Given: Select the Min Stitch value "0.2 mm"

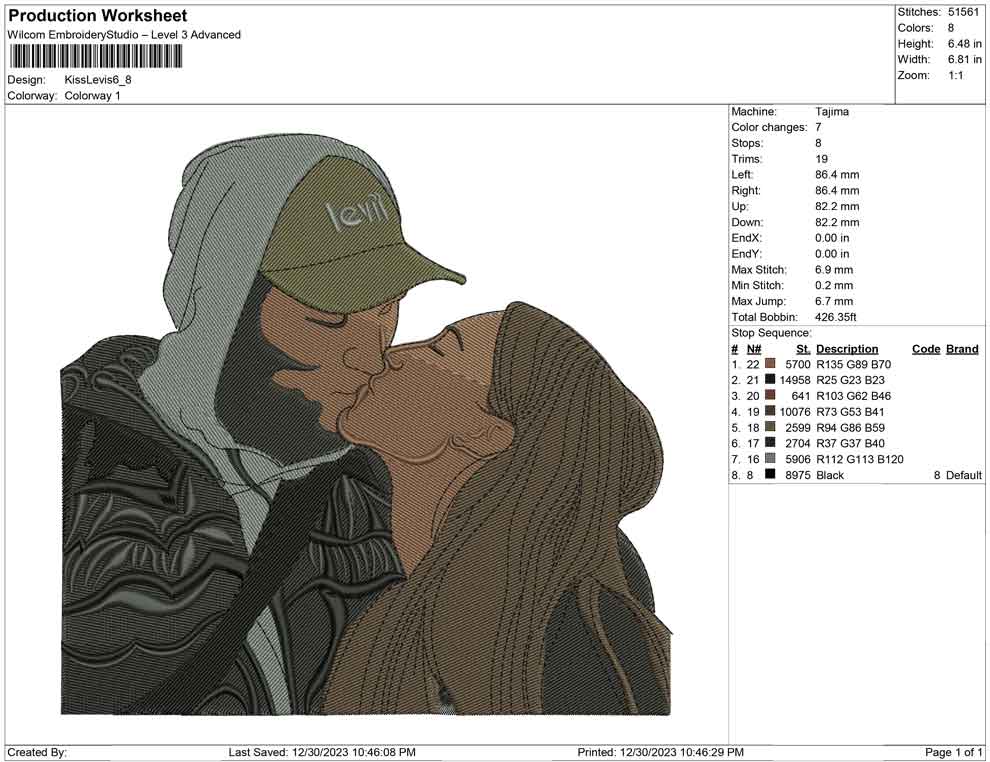Looking at the screenshot, I should coord(834,285).
